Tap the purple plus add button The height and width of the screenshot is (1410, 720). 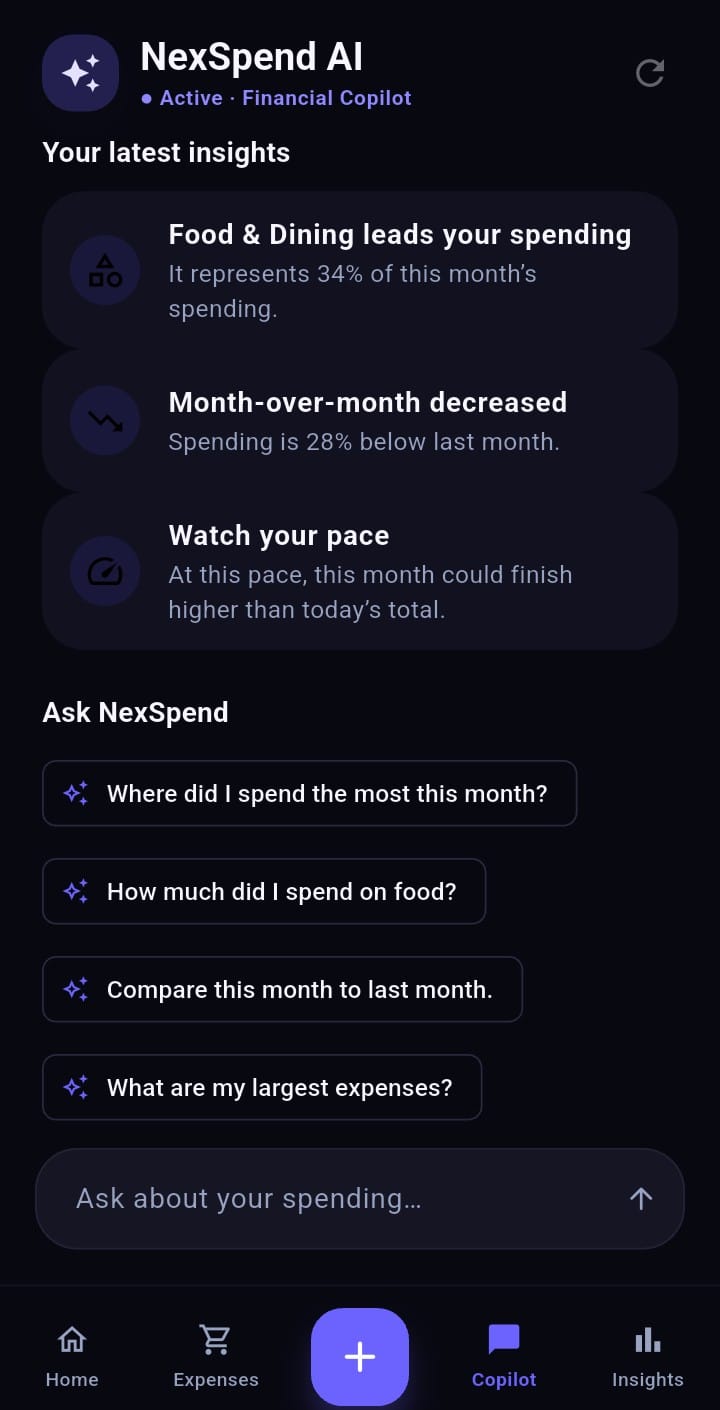pyautogui.click(x=360, y=1356)
